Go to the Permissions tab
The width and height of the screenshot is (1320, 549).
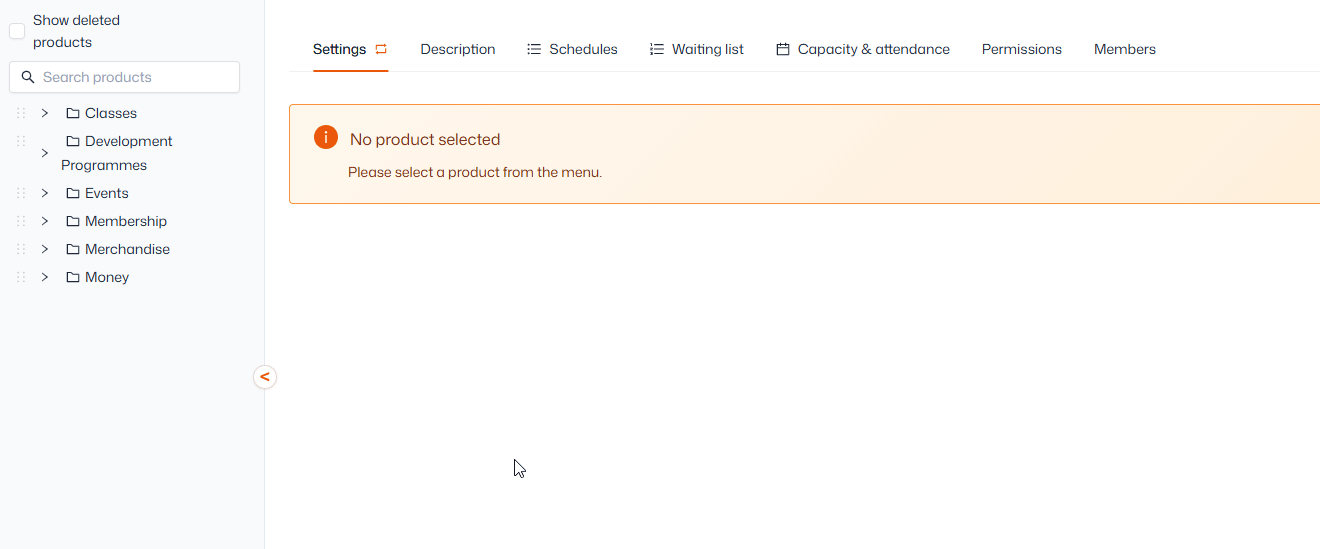tap(1022, 49)
